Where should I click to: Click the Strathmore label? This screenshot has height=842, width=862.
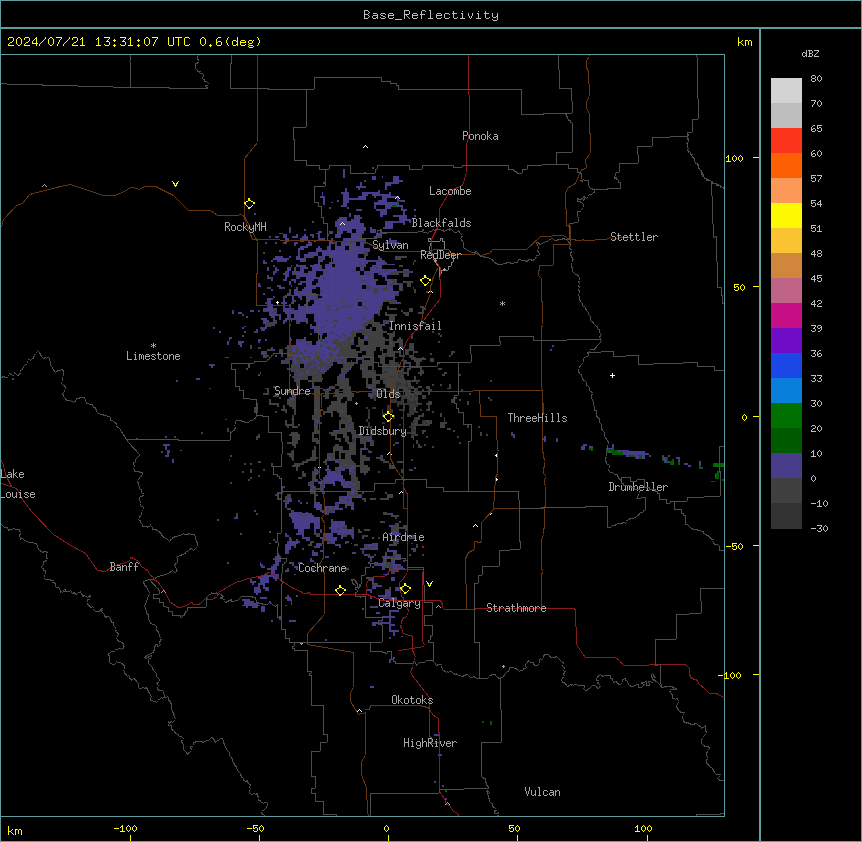pyautogui.click(x=516, y=608)
